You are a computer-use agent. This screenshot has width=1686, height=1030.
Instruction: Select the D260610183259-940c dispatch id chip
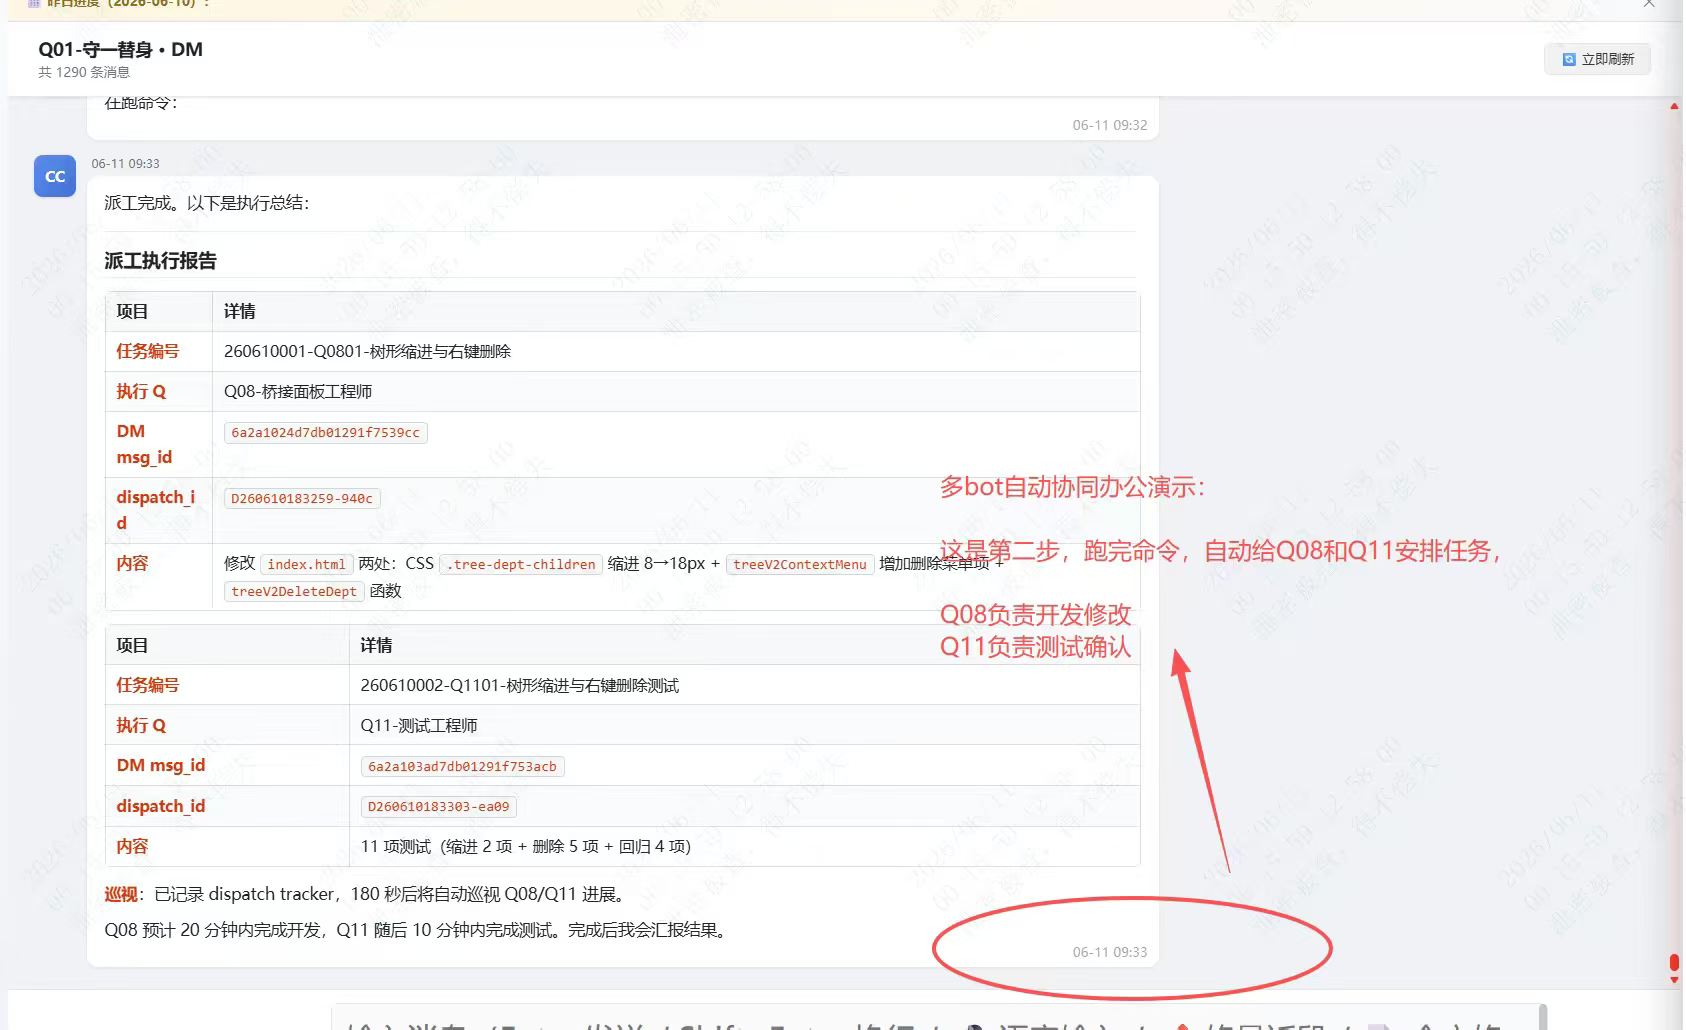(302, 498)
